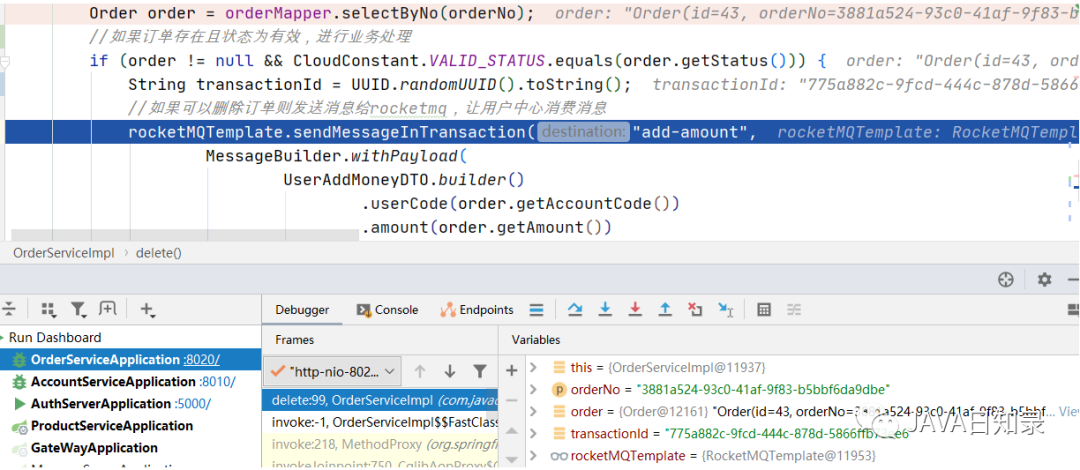Select AccountServiceApplication in Run Dashboard

[113, 381]
